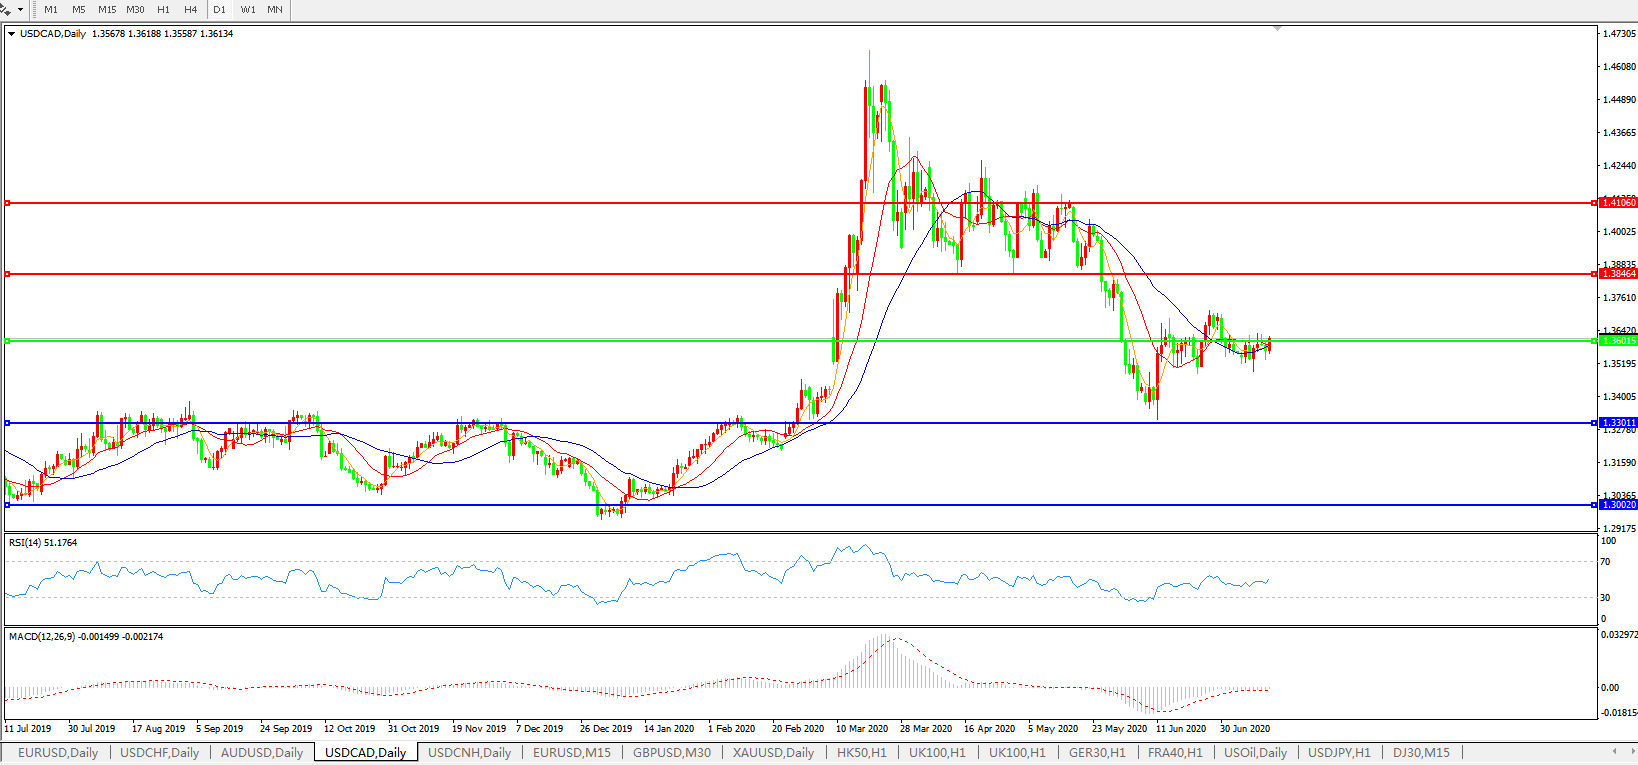Click the RSI(14) indicator label
This screenshot has height=765, width=1638.
(43, 543)
